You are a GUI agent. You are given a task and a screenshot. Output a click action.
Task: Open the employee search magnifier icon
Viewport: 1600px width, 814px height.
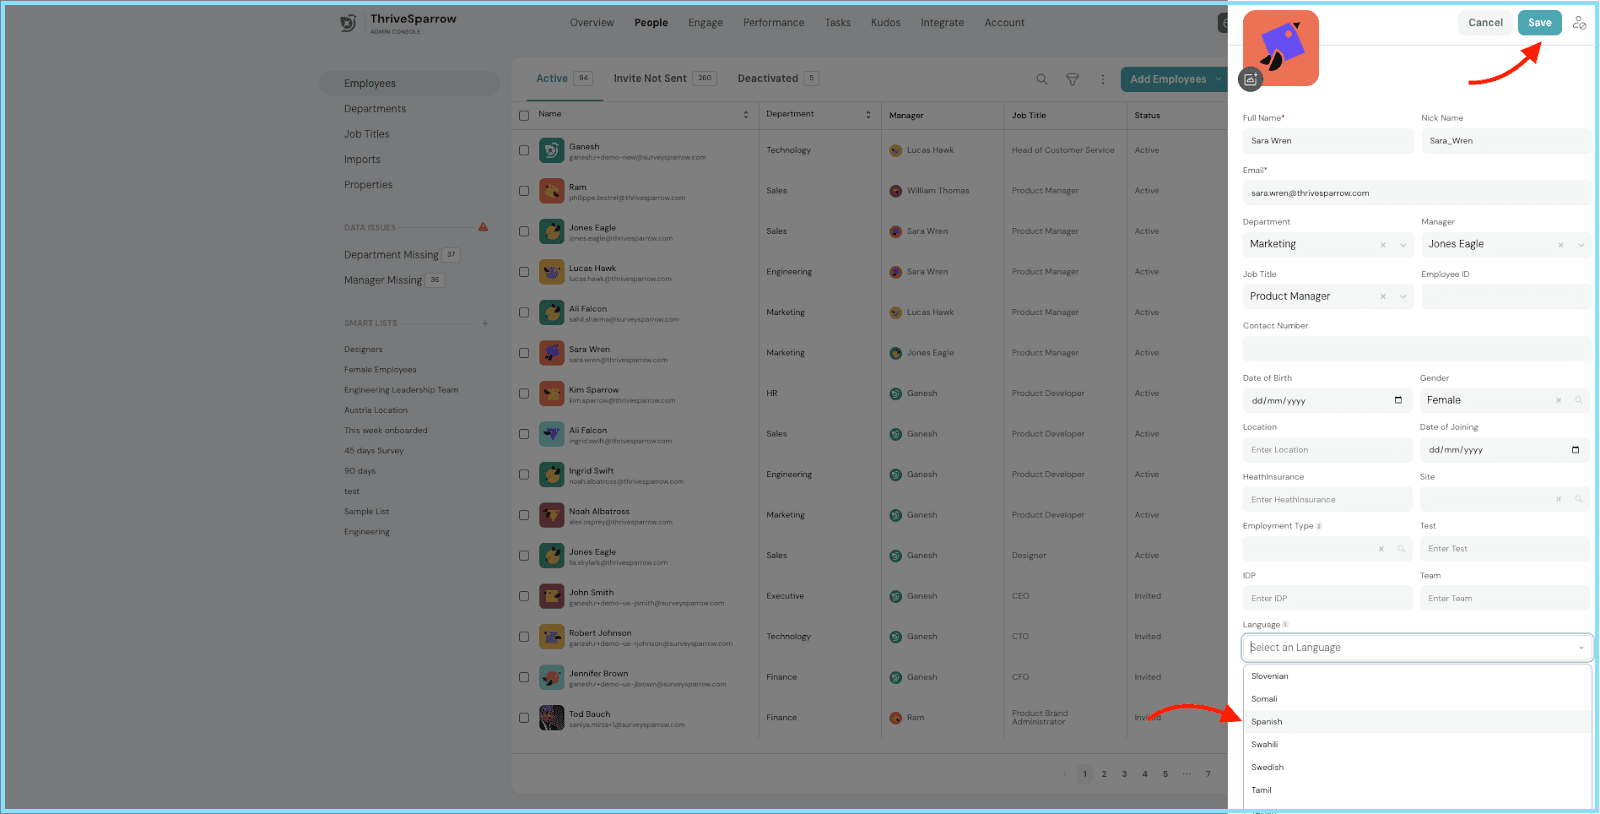click(1042, 79)
